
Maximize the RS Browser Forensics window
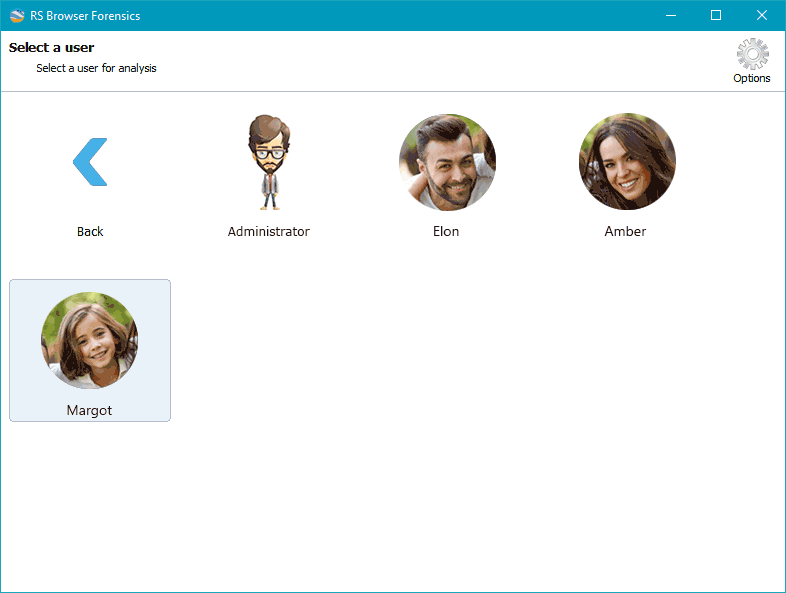pyautogui.click(x=716, y=16)
